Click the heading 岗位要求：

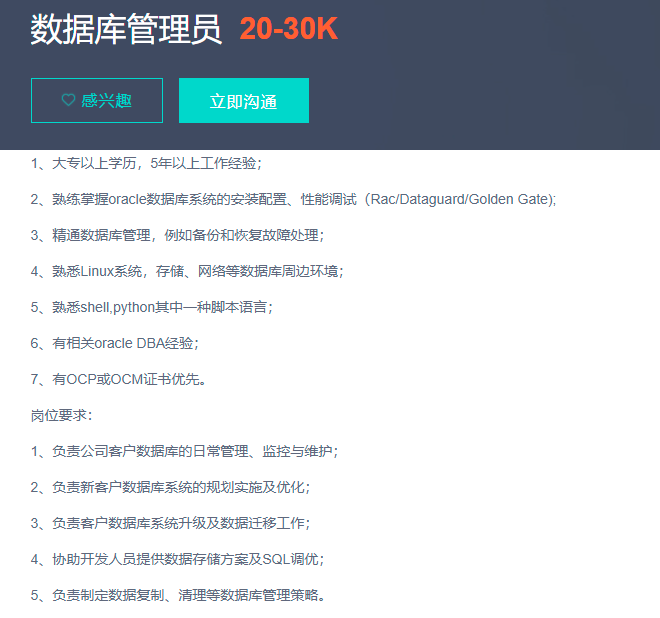[x=61, y=416]
